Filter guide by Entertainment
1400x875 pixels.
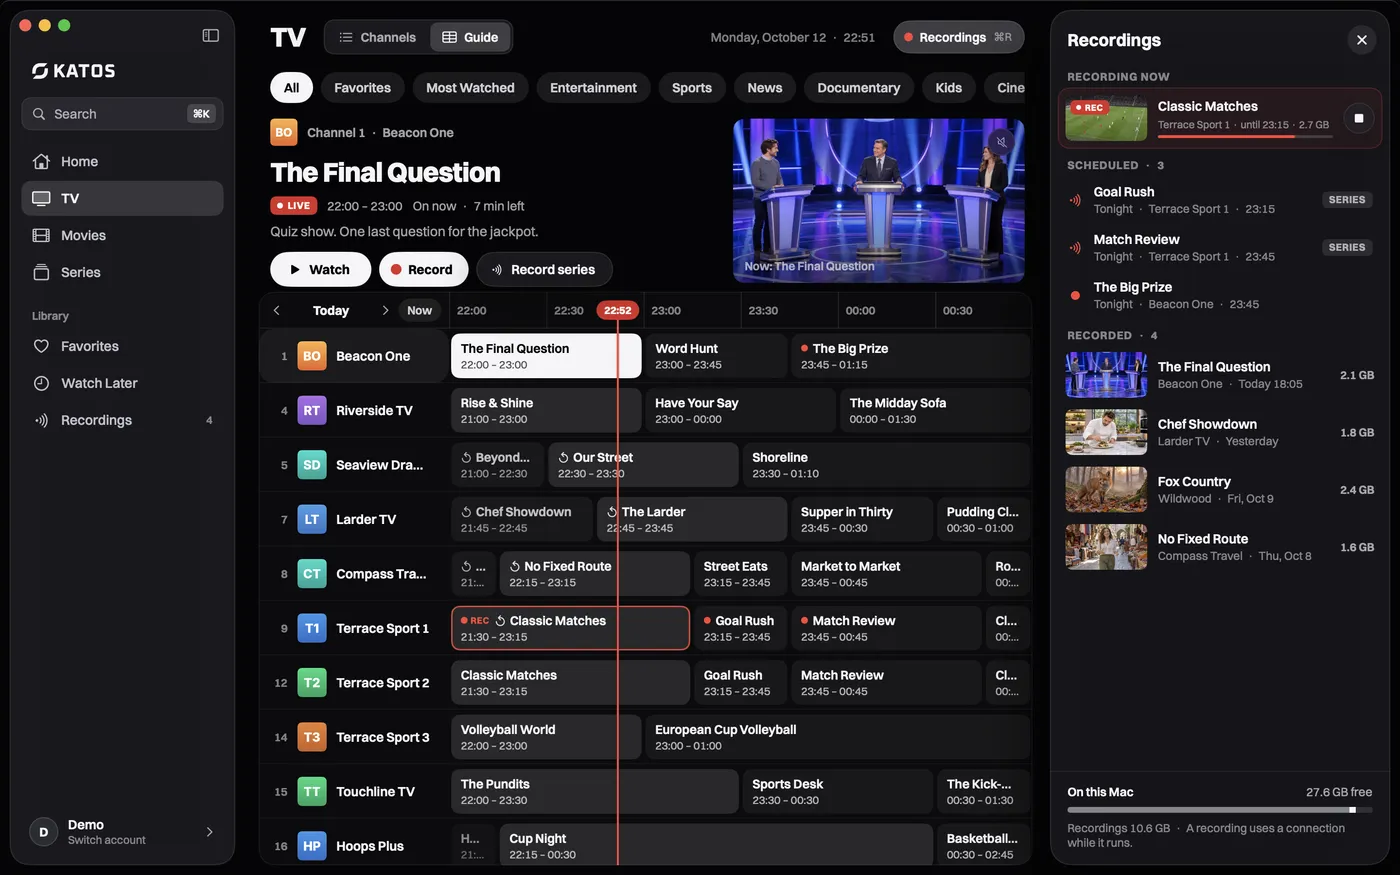[x=593, y=88]
